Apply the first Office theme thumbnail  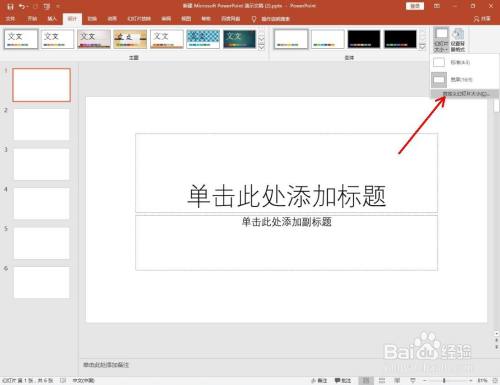[x=21, y=39]
